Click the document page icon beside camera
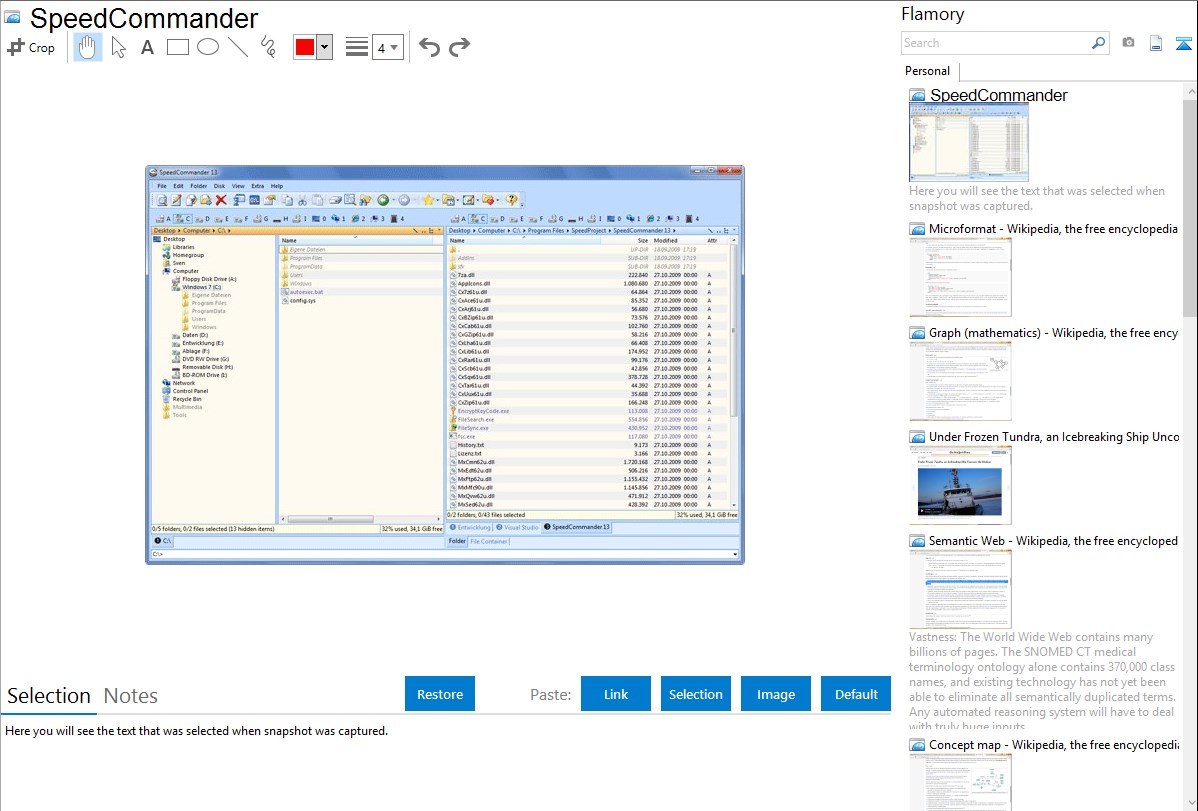The width and height of the screenshot is (1198, 811). point(1156,43)
